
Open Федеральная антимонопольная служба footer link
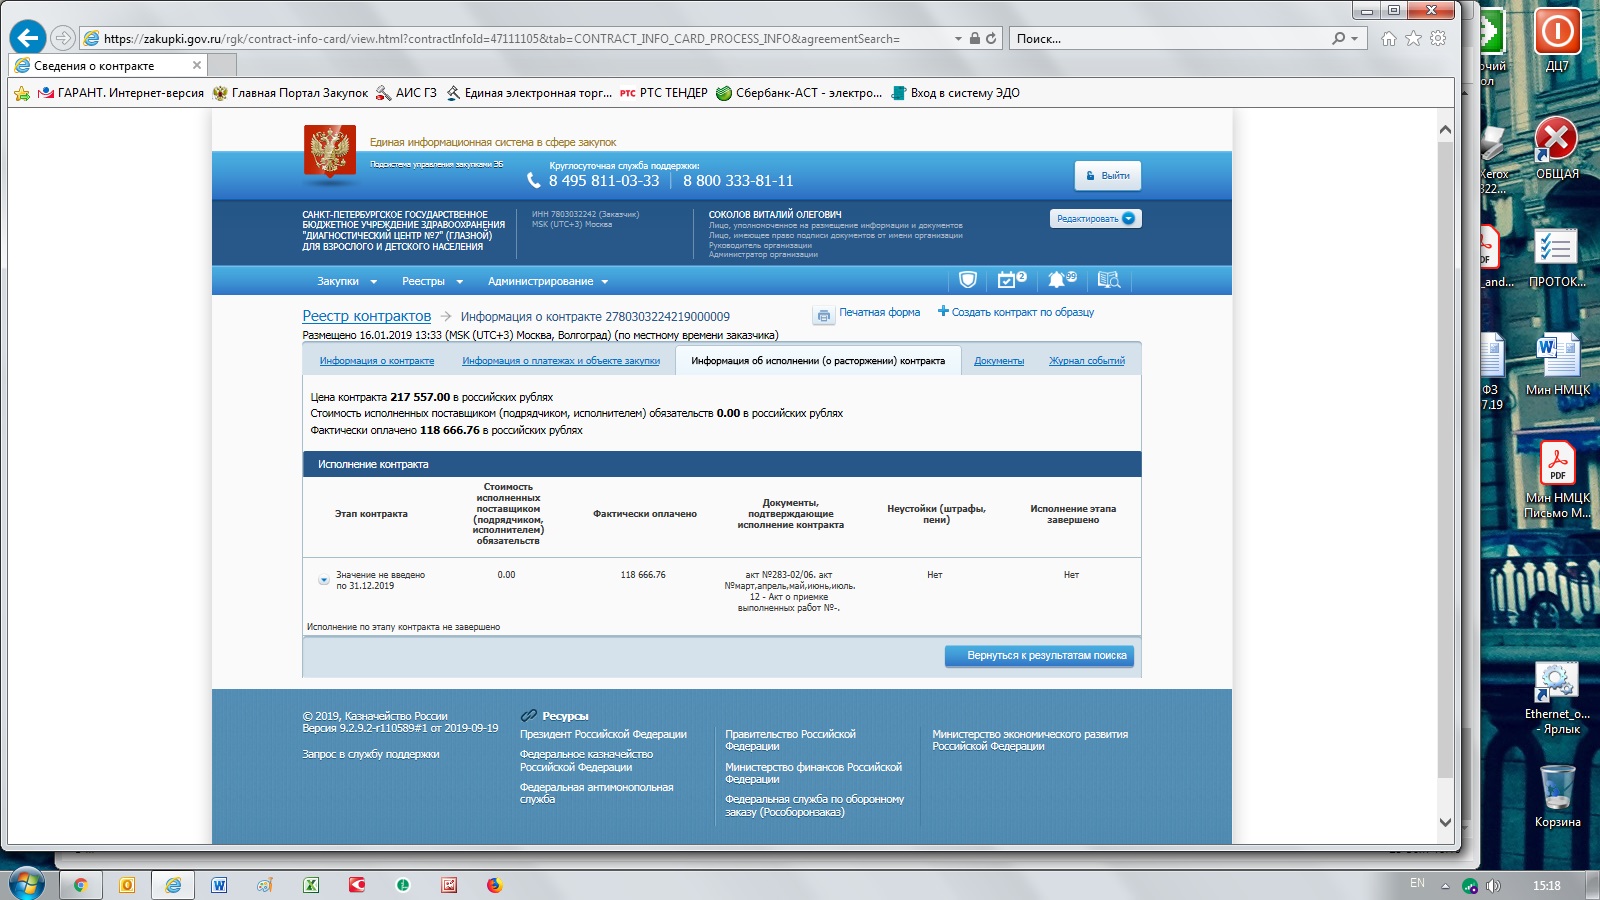[x=597, y=793]
